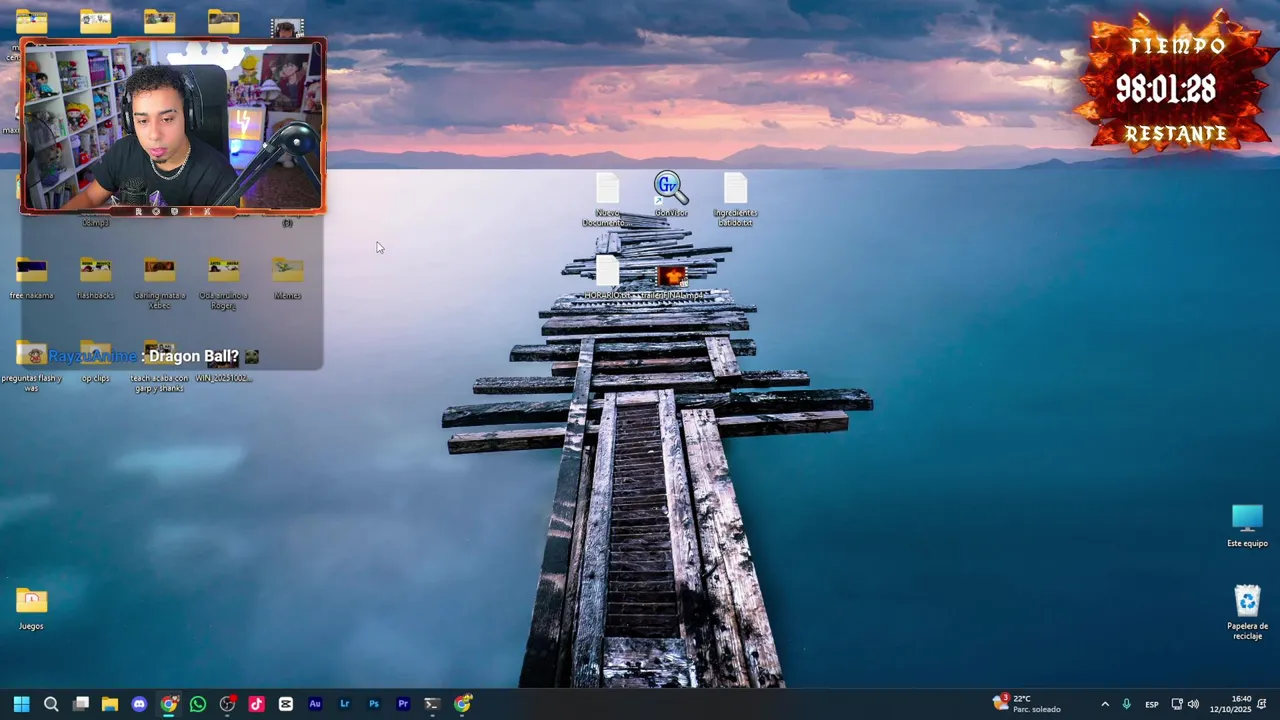Screen dimensions: 1280x720
Task: Select the WIN_20251002 video file
Action: click(x=223, y=361)
